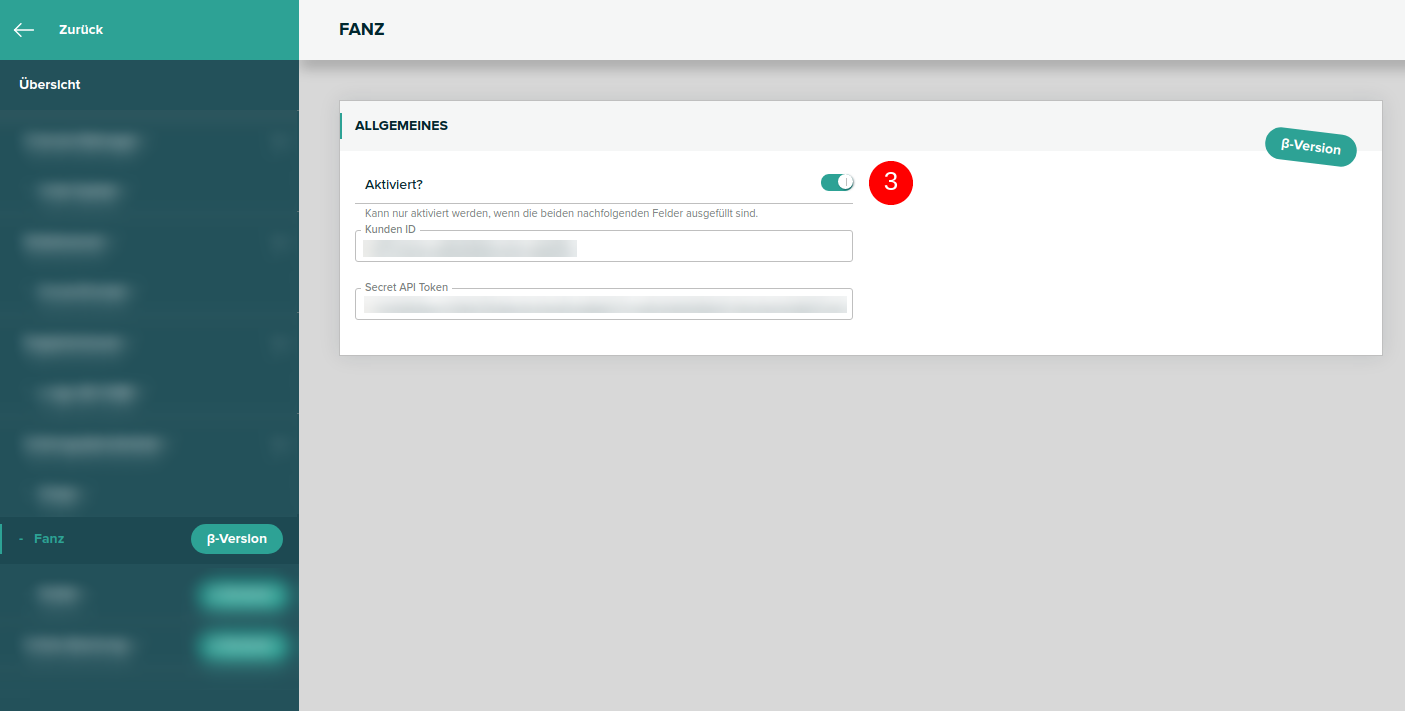Click the FANZ page title

click(x=362, y=30)
